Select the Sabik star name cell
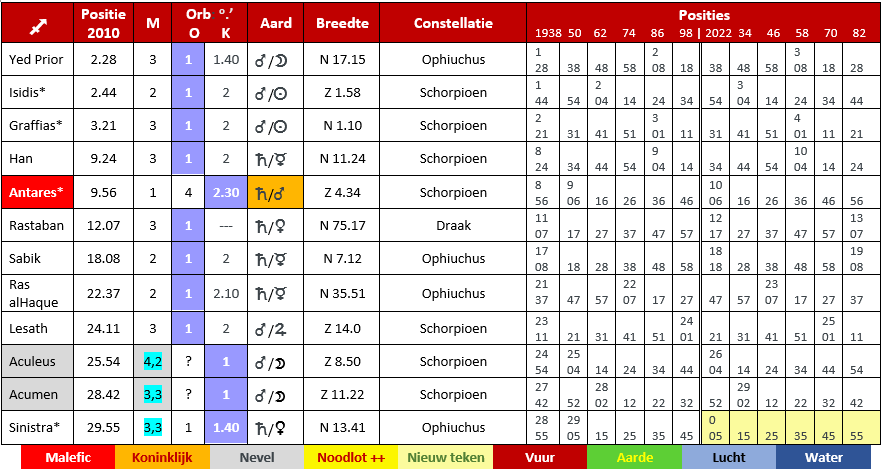 pyautogui.click(x=37, y=259)
